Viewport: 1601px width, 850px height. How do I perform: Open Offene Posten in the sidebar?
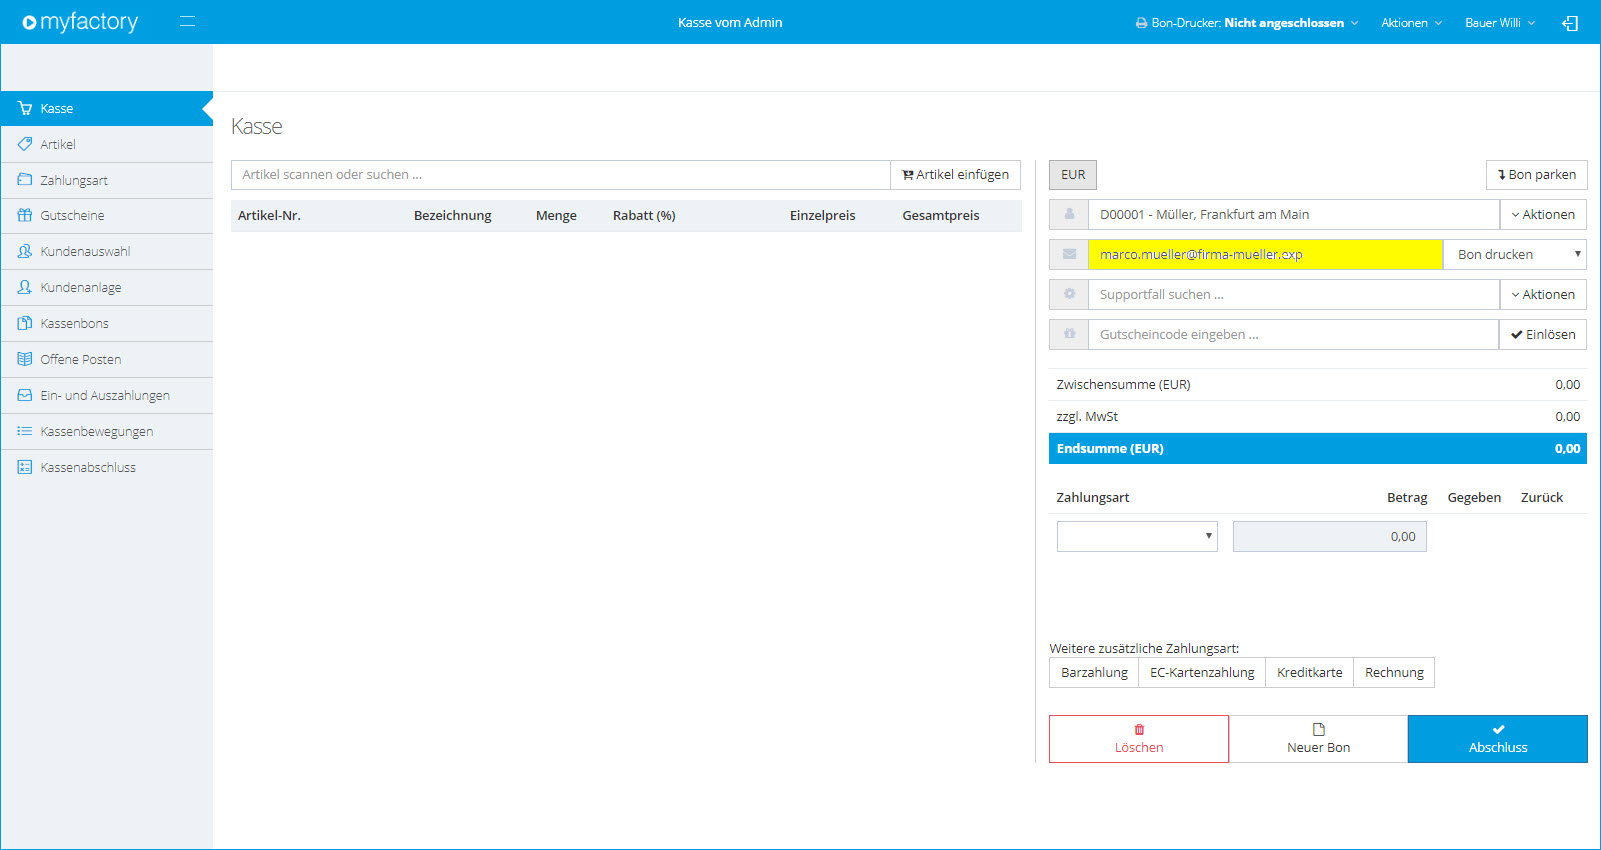coord(107,359)
